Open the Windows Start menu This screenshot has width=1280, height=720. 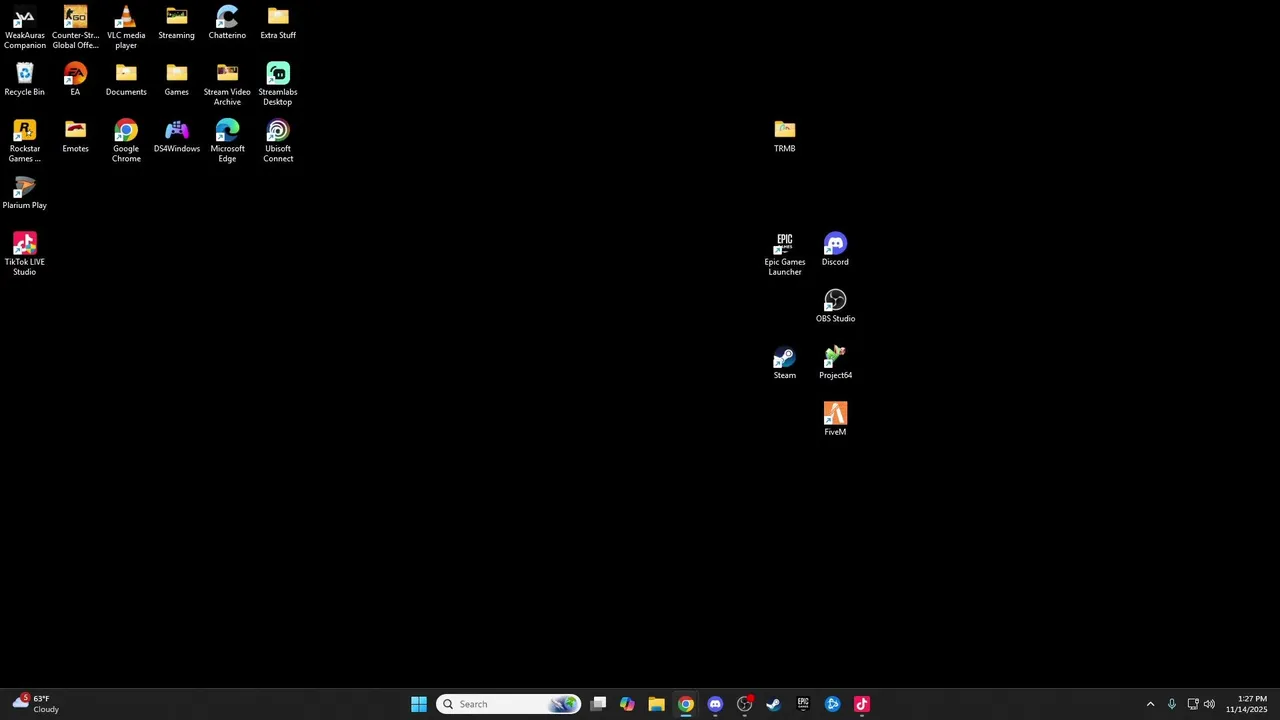click(x=419, y=704)
